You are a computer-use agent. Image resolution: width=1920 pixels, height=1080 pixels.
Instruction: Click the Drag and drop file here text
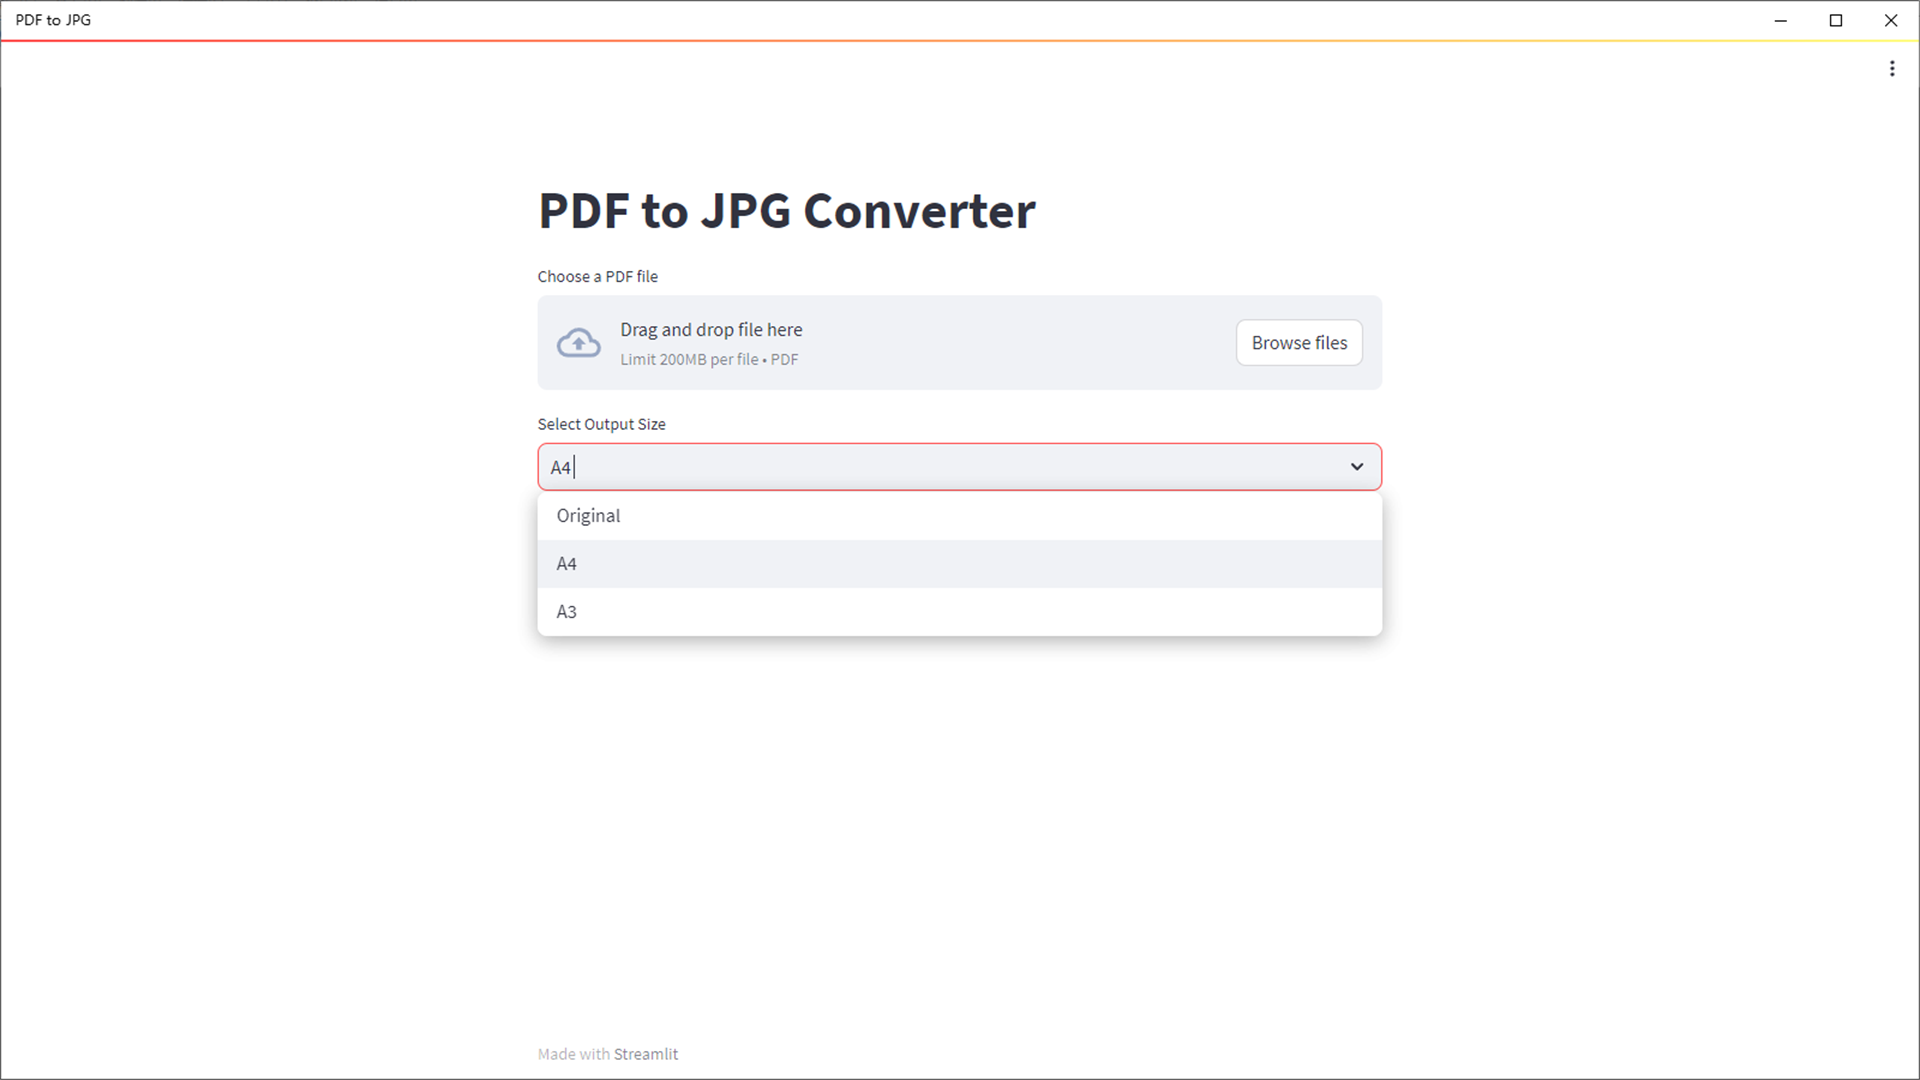(x=710, y=329)
